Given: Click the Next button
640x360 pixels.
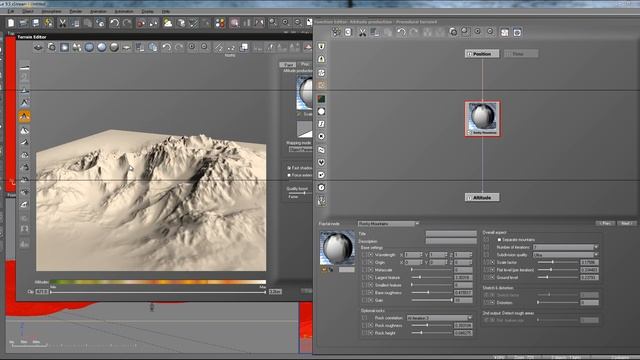Looking at the screenshot, I should 627,223.
